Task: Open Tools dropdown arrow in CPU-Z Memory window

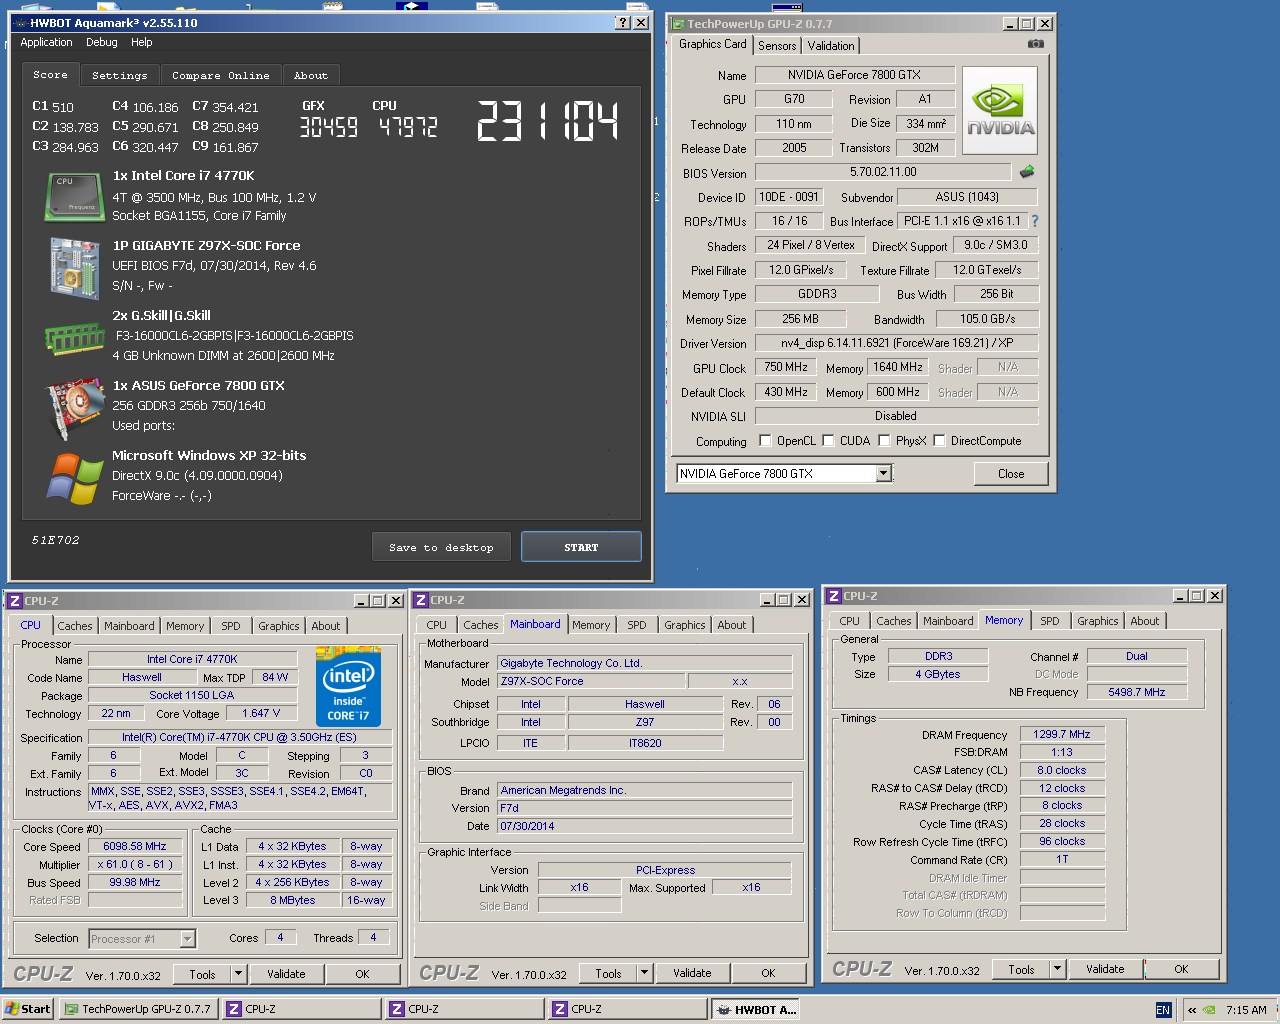Action: (x=1057, y=969)
